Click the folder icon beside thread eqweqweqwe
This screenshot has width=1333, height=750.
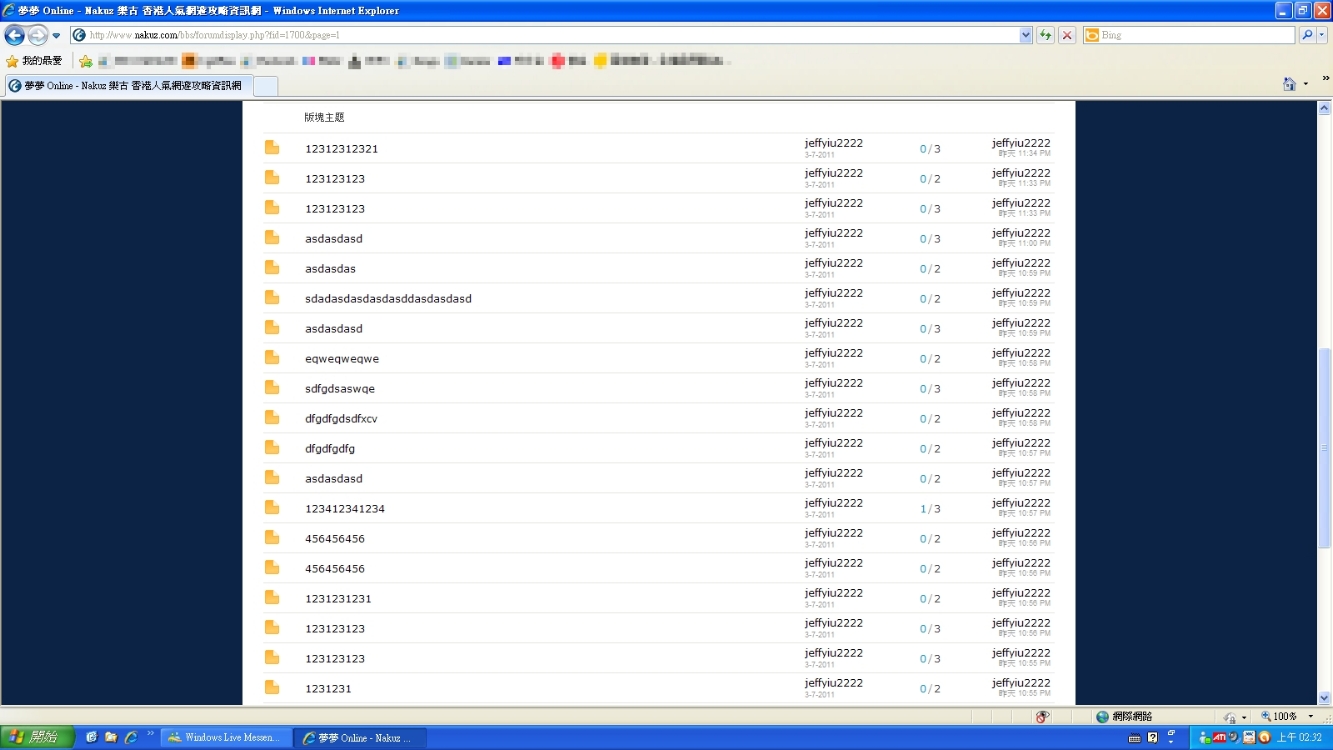pyautogui.click(x=272, y=358)
